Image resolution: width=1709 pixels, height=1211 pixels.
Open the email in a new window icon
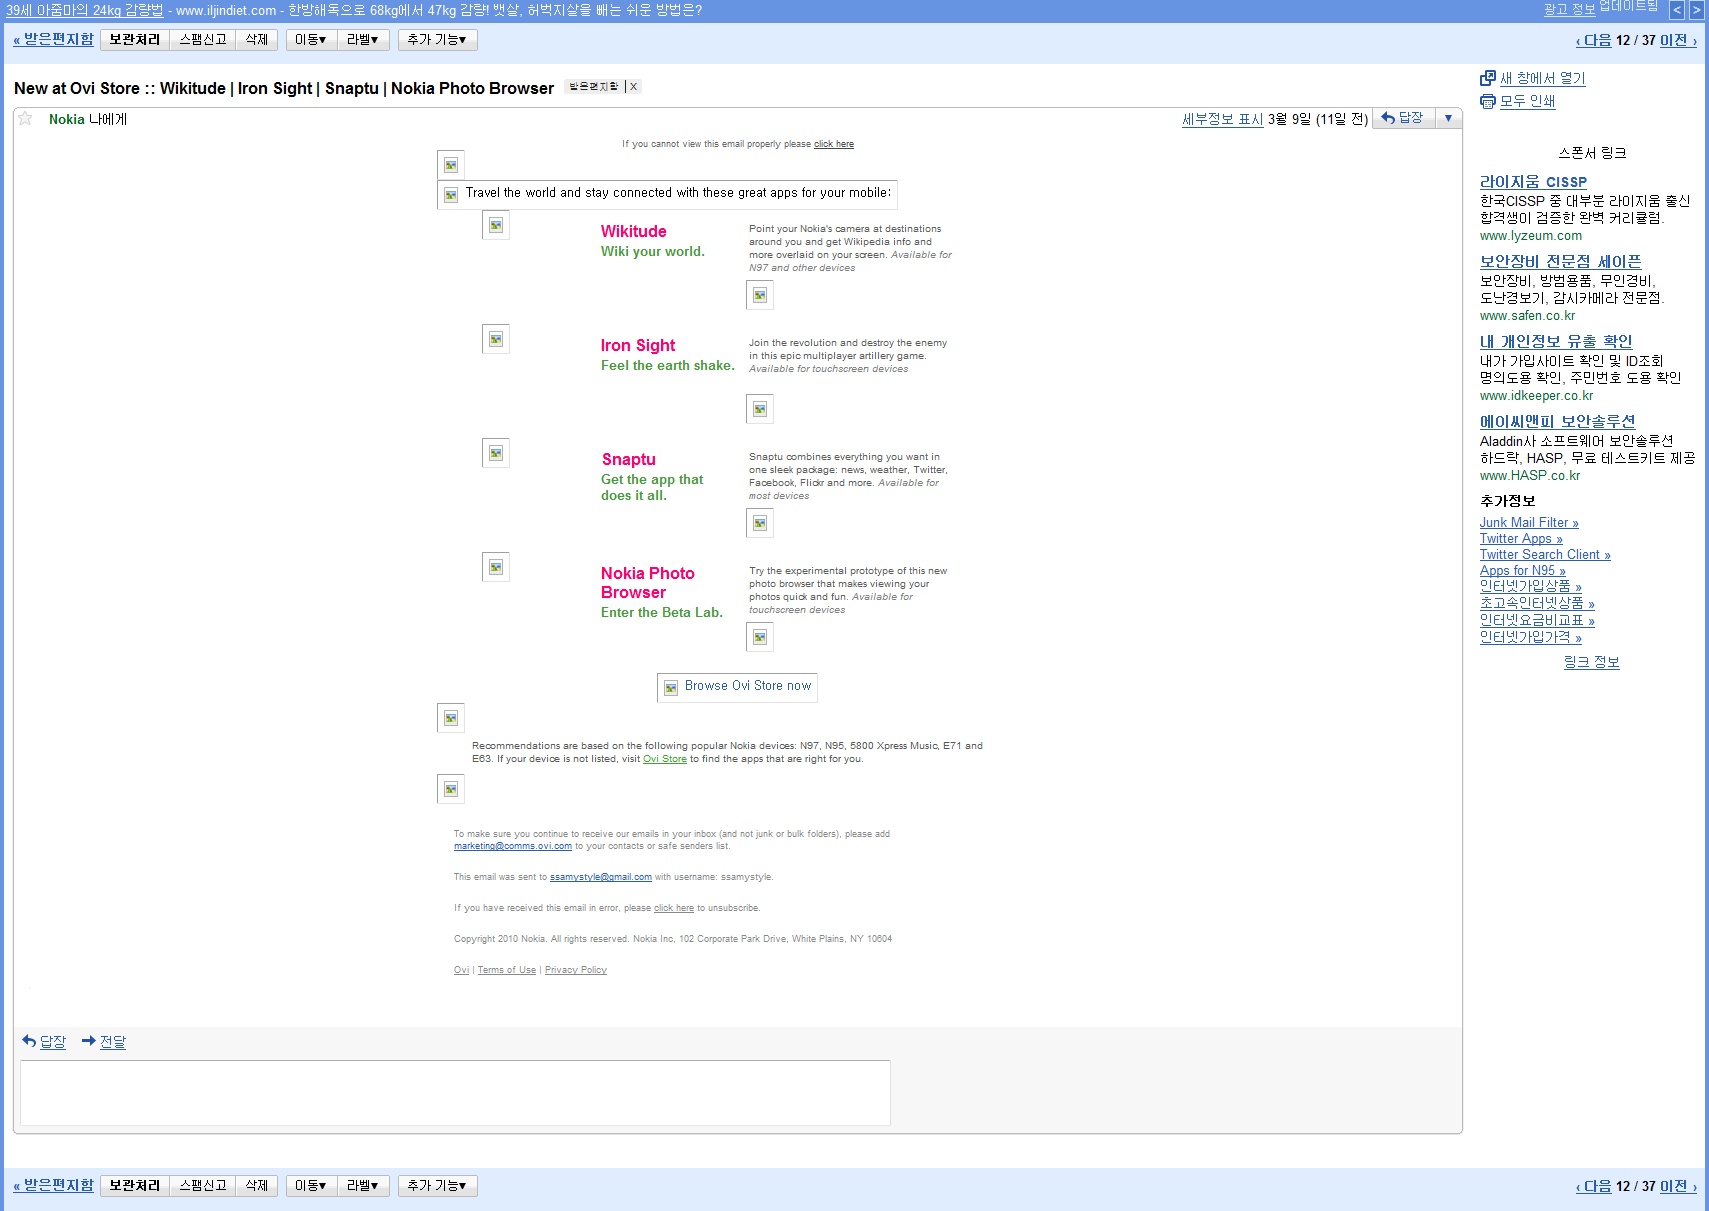tap(1488, 78)
